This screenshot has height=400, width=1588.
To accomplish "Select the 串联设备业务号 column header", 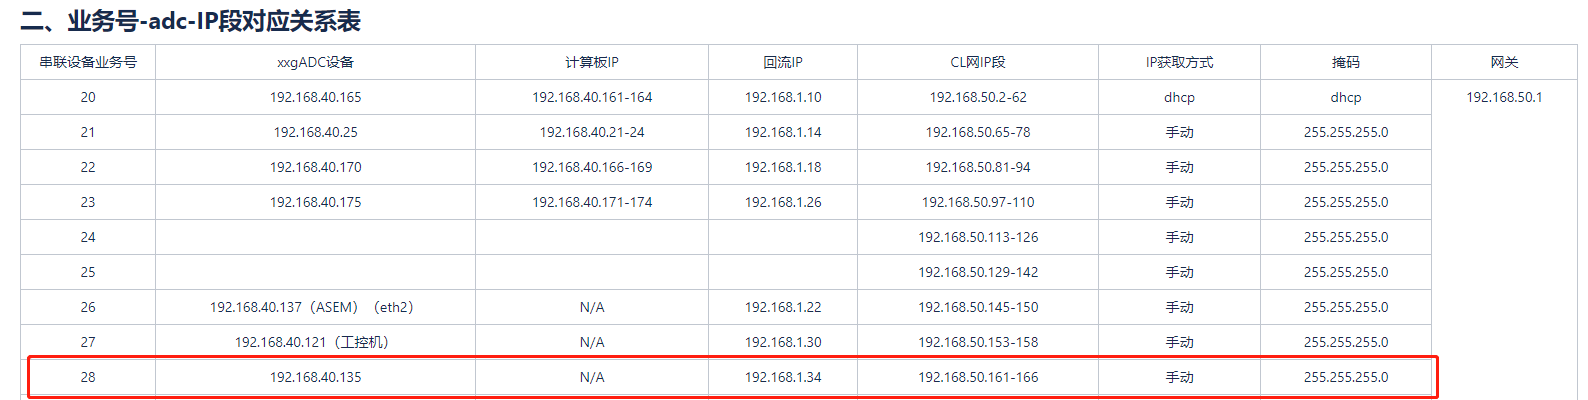I will (x=88, y=62).
